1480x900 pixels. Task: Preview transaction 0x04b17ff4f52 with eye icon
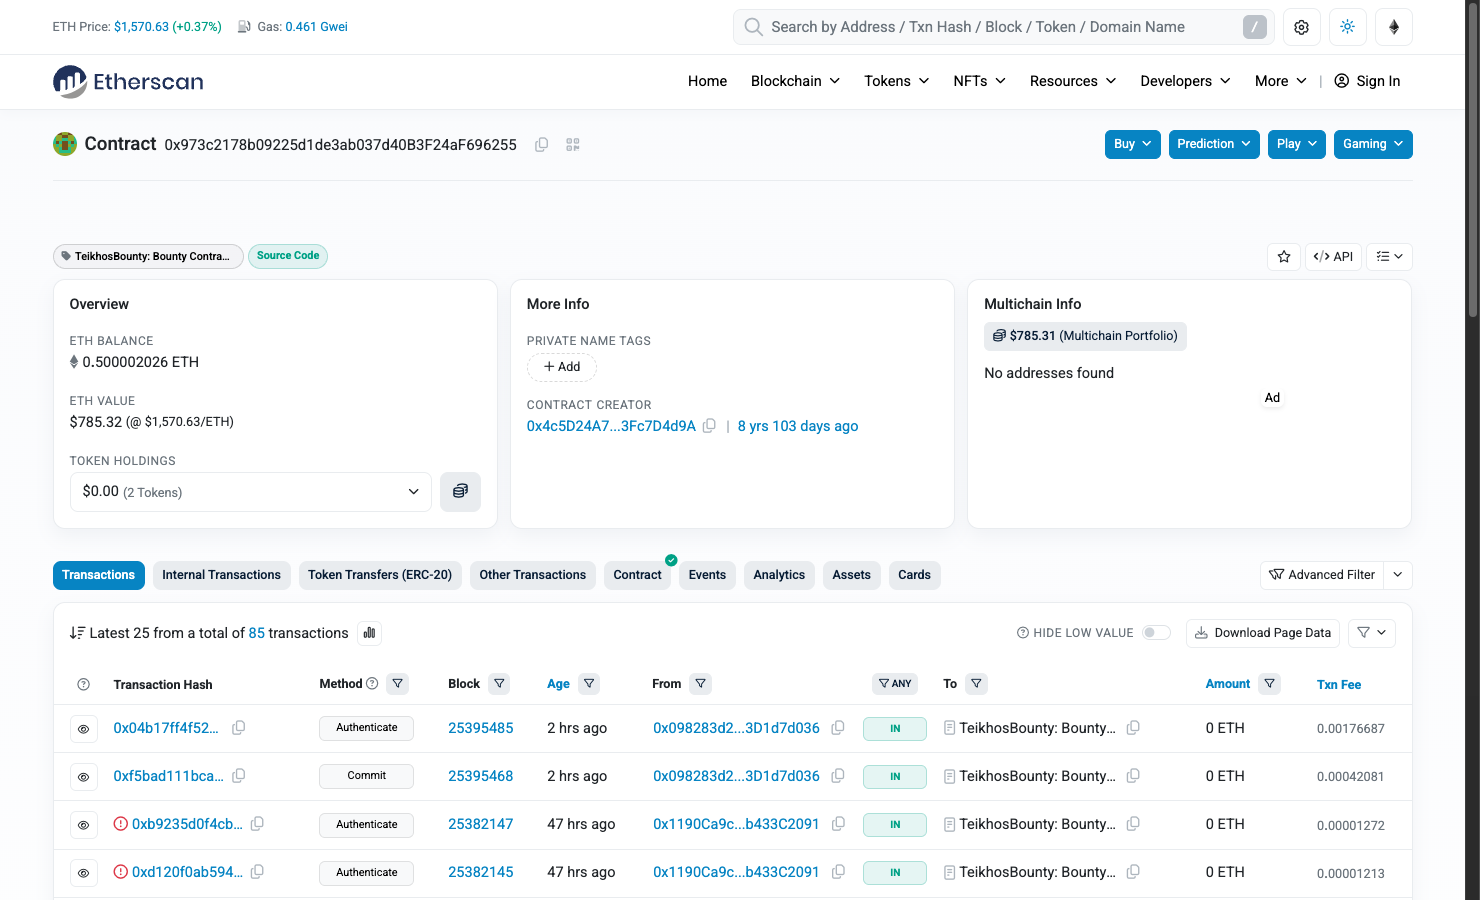tap(84, 729)
